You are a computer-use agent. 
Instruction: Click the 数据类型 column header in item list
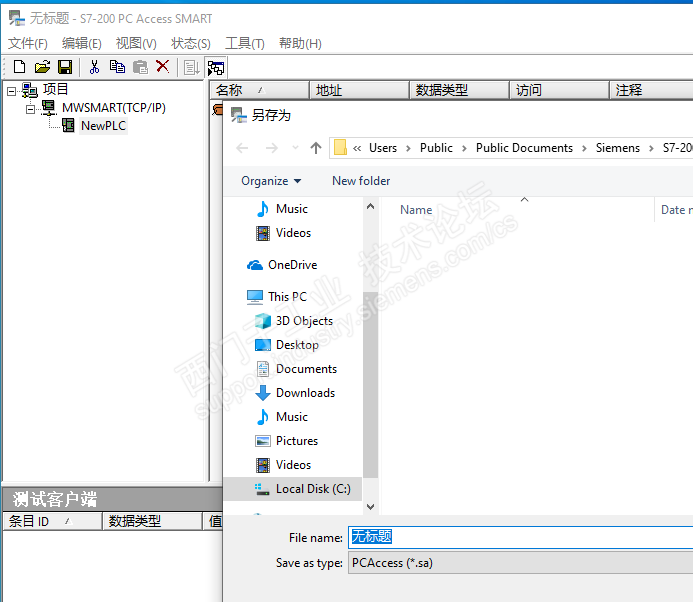point(459,90)
